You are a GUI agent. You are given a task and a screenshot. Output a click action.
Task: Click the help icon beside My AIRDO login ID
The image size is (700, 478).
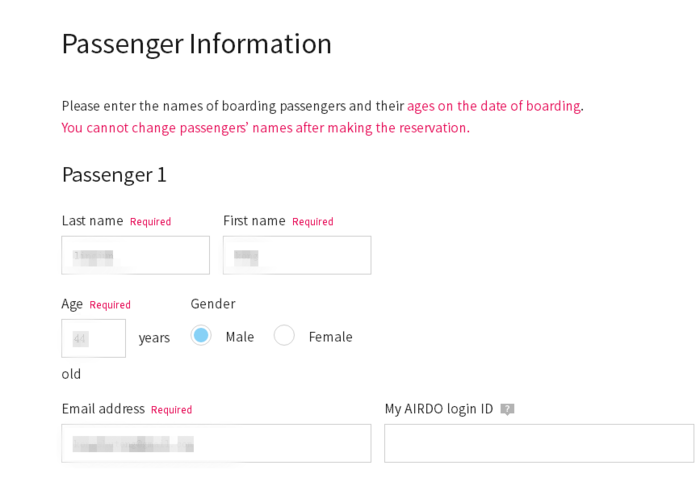[507, 409]
